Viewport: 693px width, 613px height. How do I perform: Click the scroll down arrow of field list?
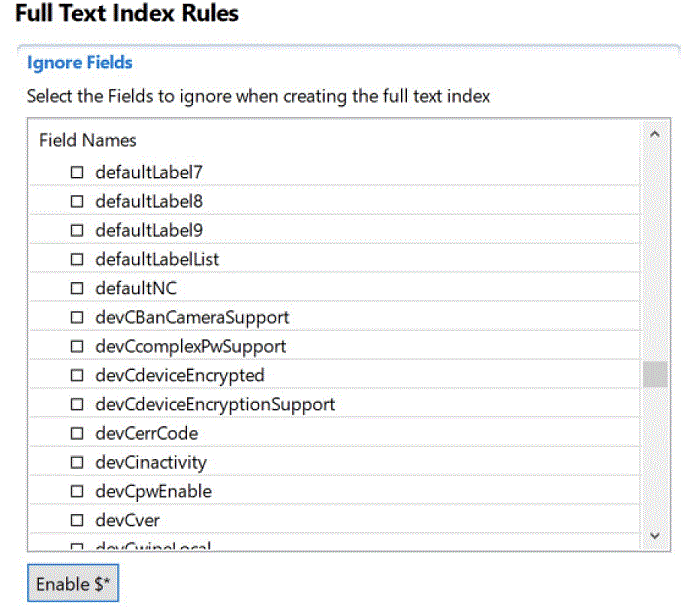(655, 536)
